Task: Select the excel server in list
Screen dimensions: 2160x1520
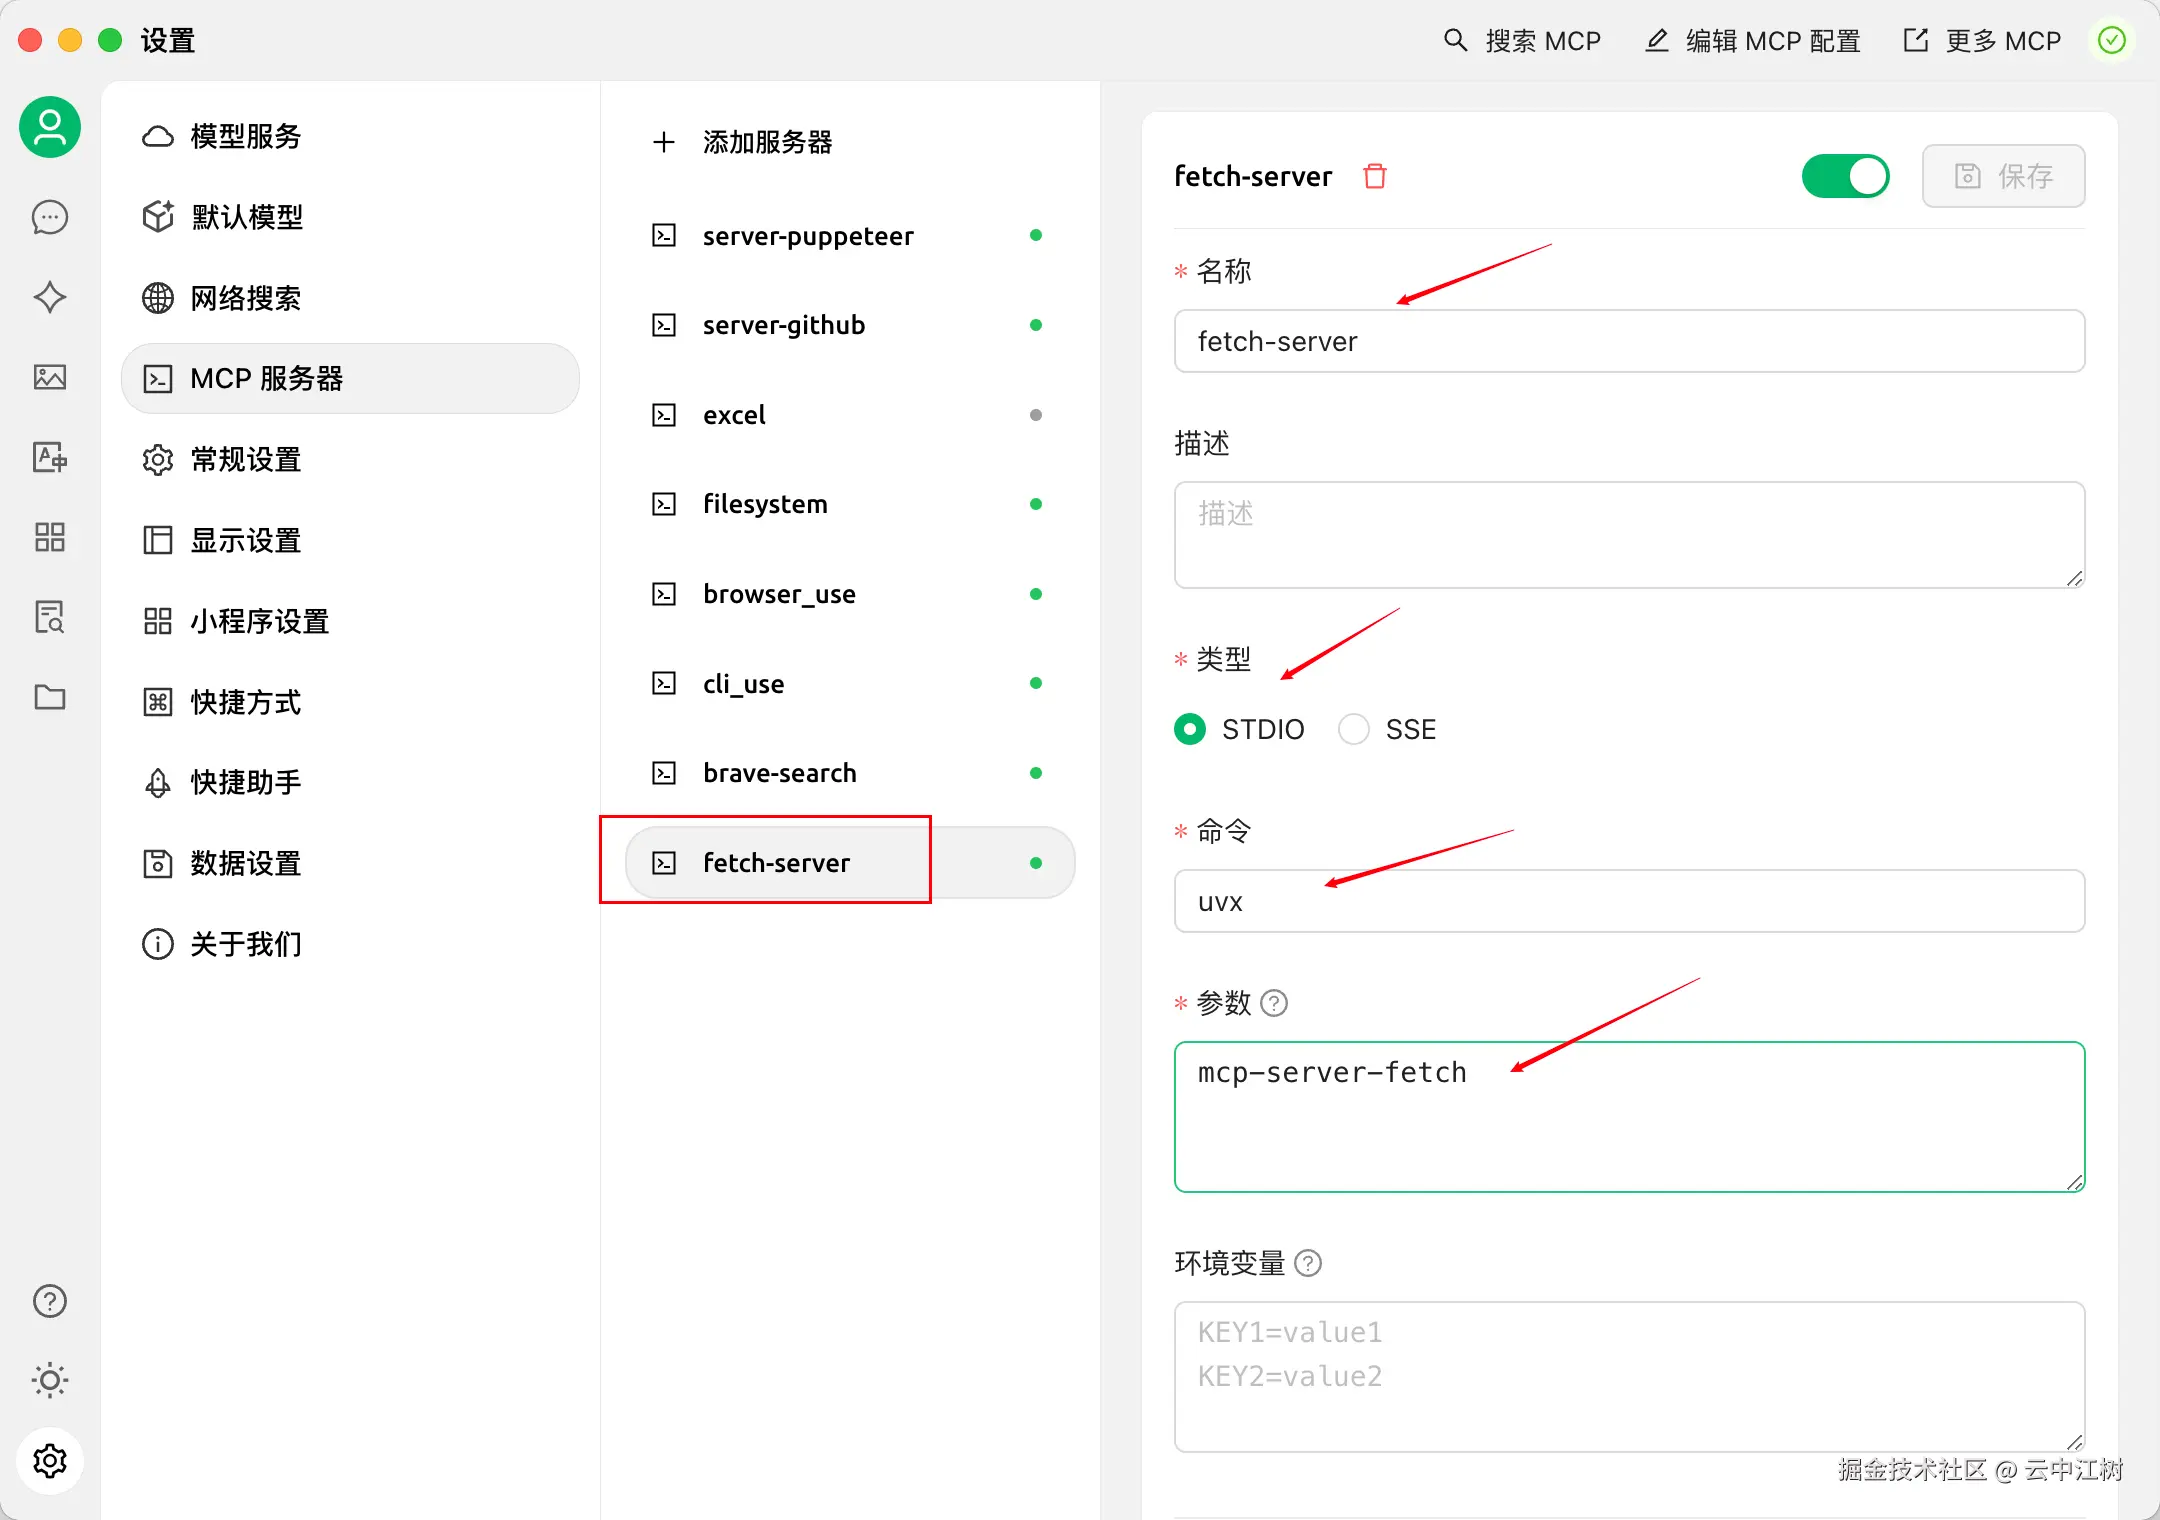Action: pos(734,415)
